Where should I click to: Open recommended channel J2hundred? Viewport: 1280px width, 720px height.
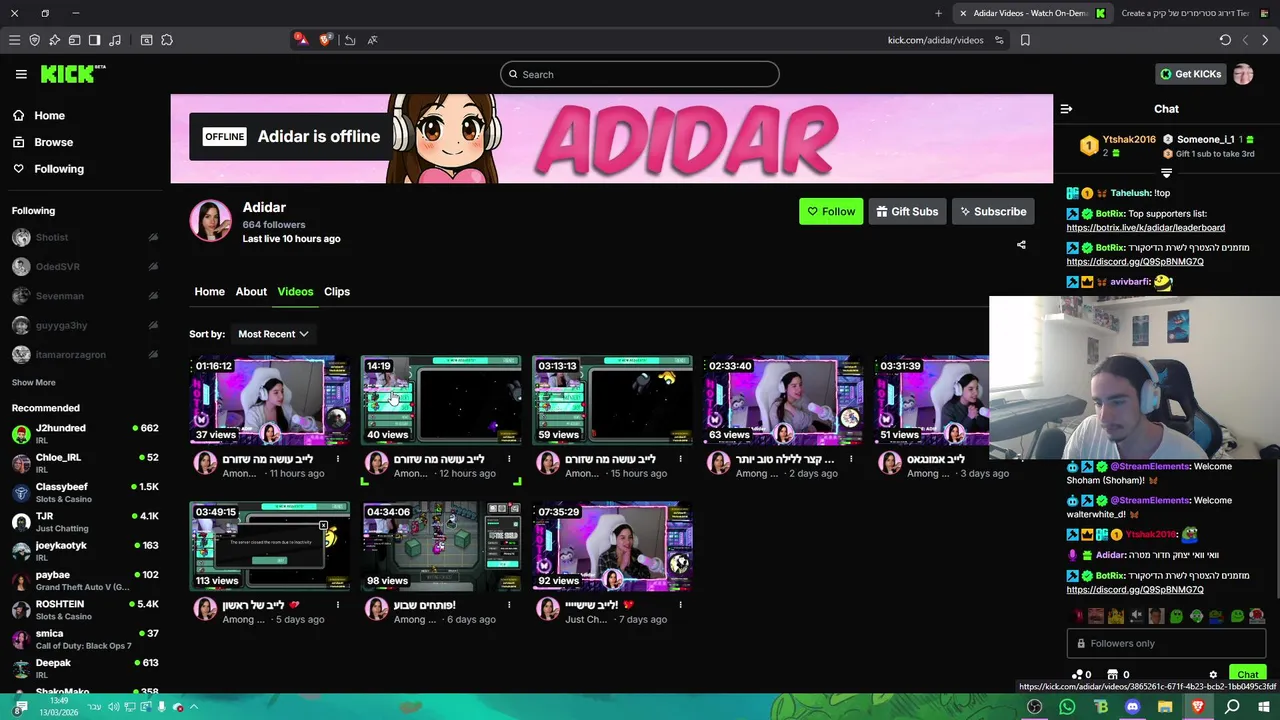click(x=85, y=434)
